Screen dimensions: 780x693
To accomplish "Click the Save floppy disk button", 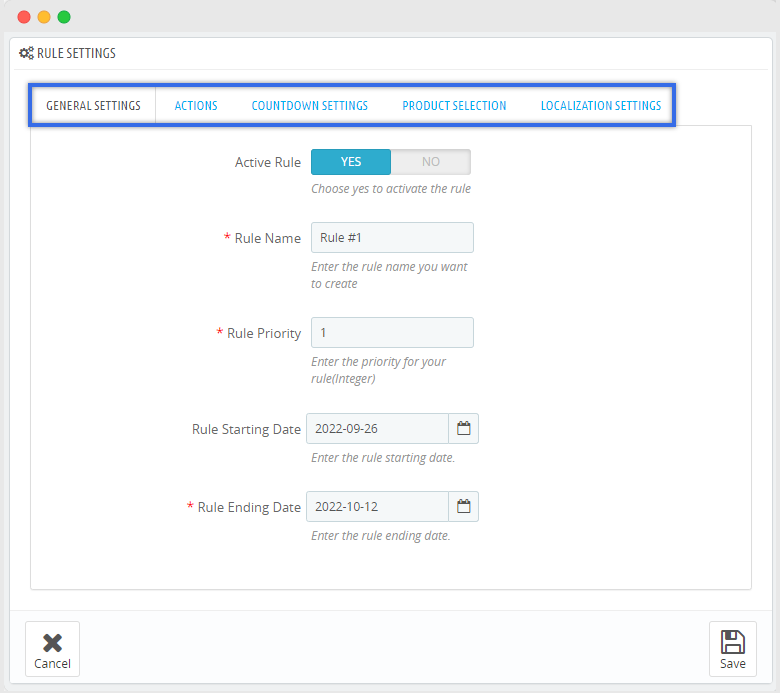I will pos(733,649).
